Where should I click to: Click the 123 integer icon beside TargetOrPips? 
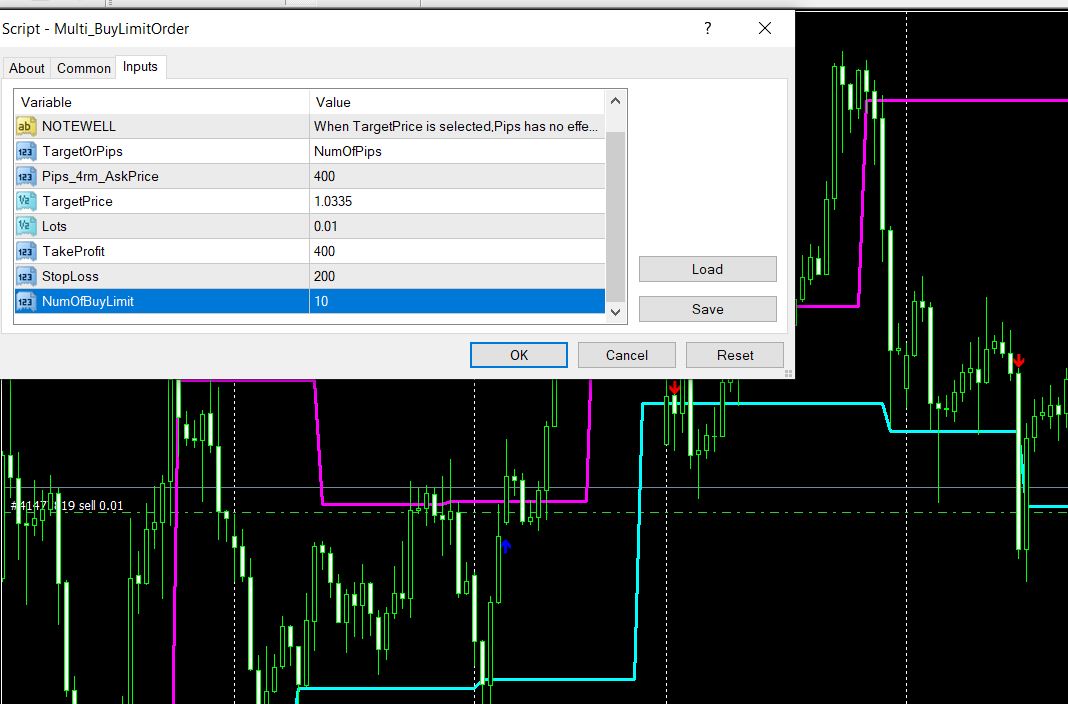pos(25,151)
